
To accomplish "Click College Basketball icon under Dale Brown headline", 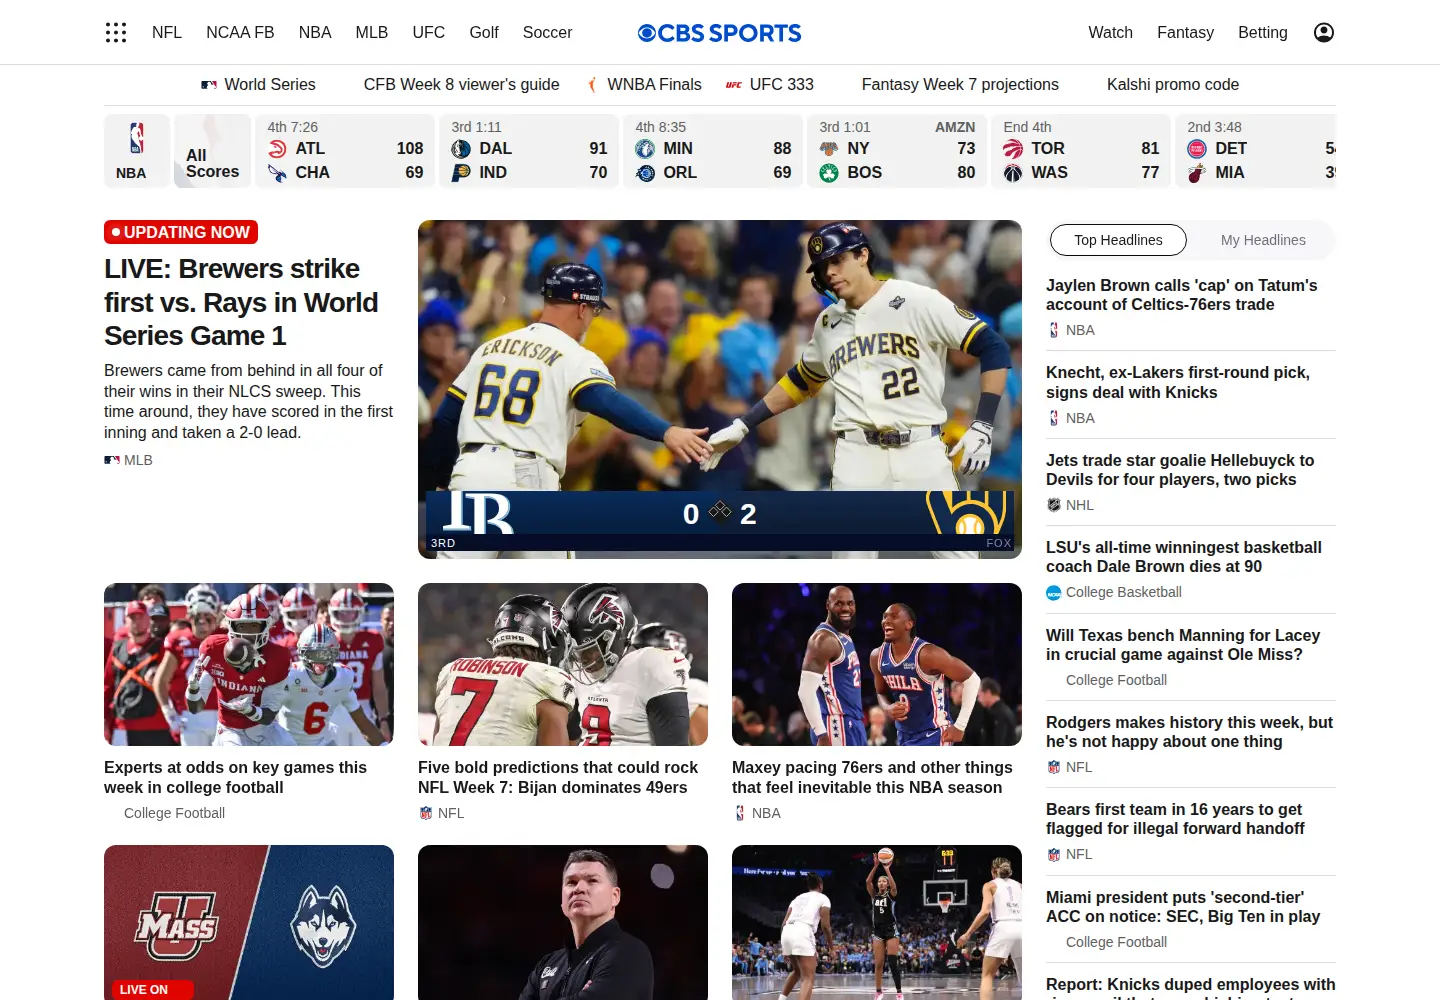I will 1054,593.
